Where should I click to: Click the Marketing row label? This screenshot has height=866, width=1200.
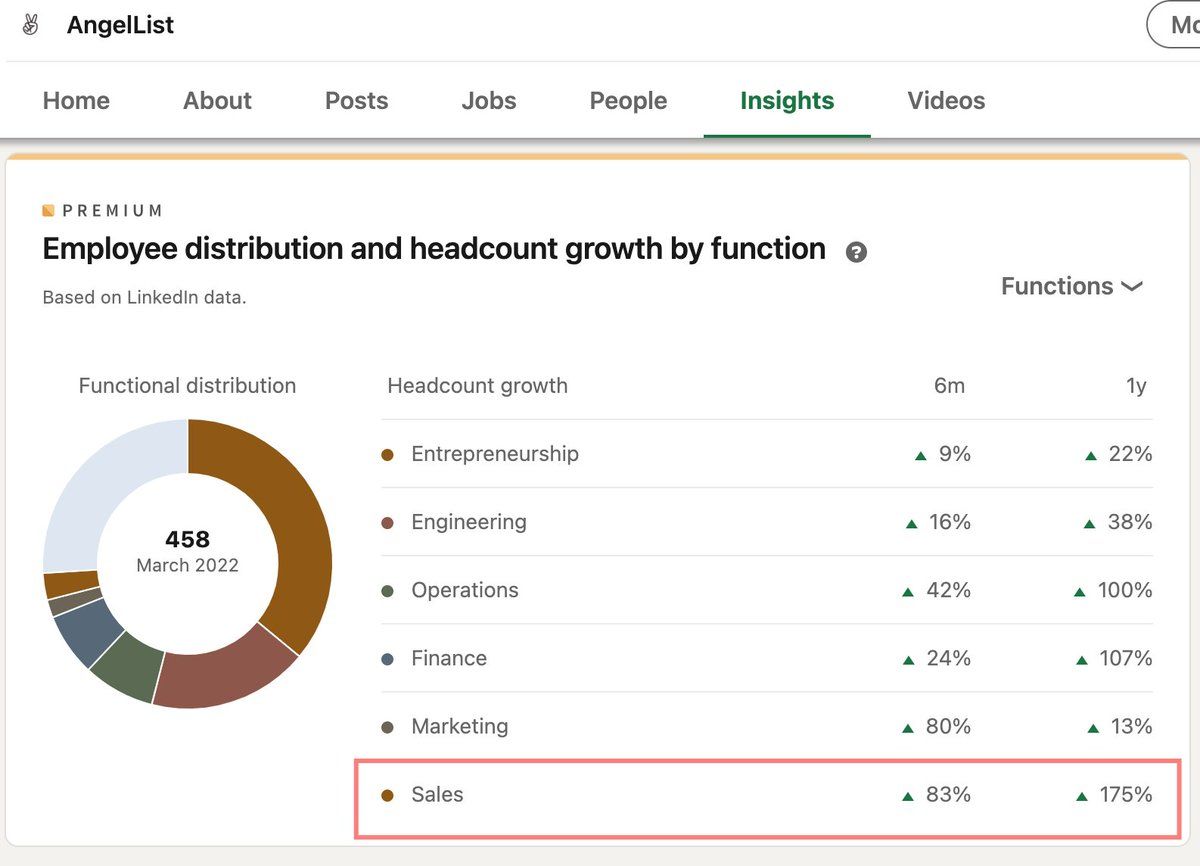coord(460,727)
